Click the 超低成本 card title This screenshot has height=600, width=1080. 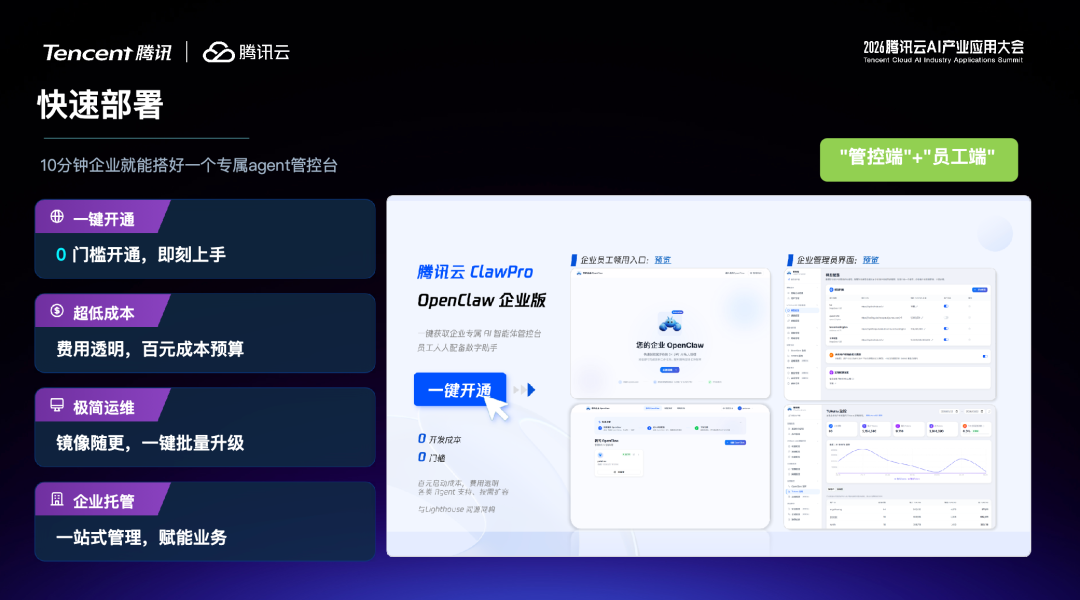click(104, 313)
